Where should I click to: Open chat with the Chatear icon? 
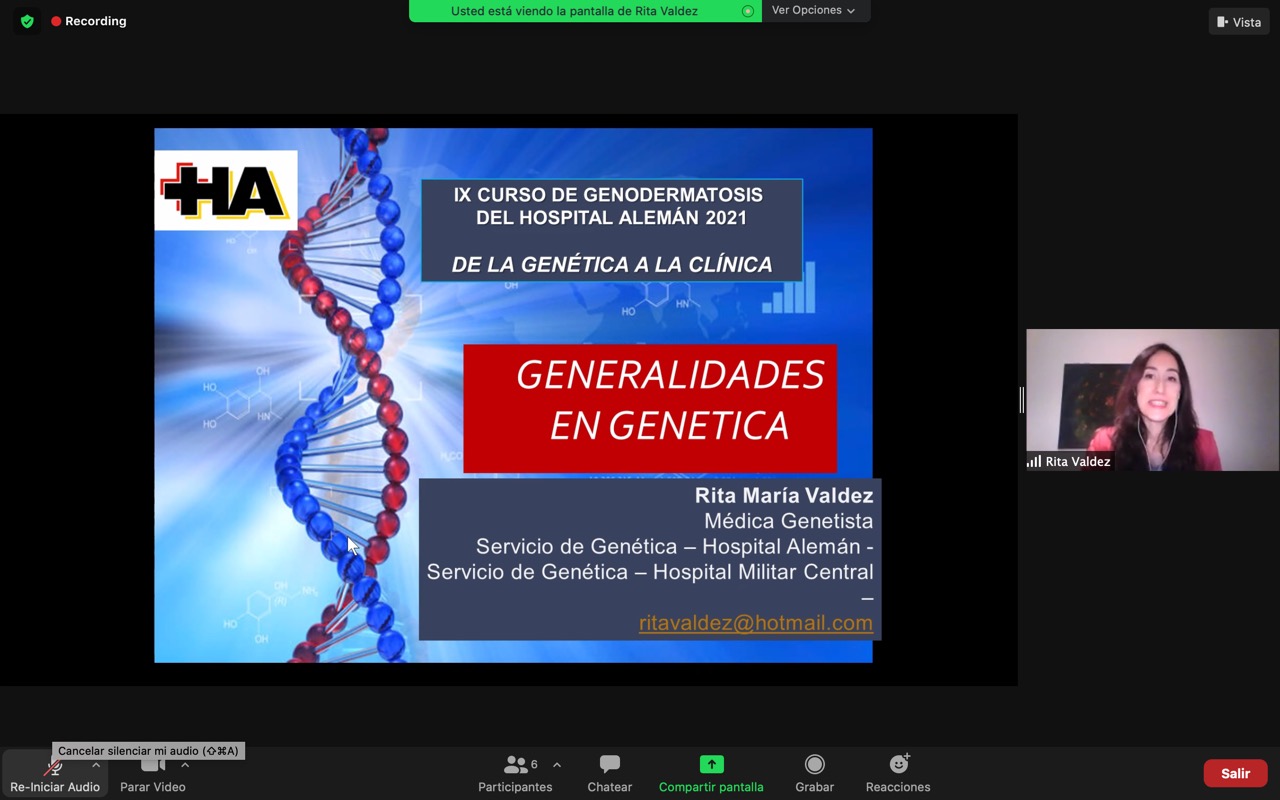point(609,765)
